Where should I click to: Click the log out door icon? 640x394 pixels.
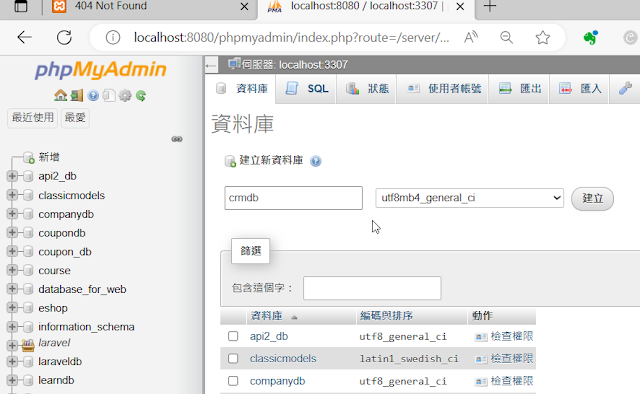coord(76,96)
